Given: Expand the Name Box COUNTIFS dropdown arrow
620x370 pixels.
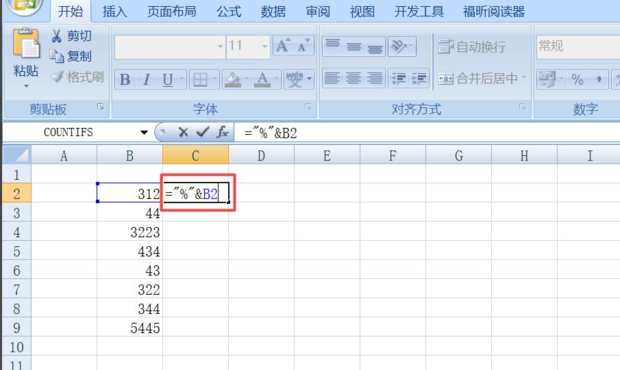Looking at the screenshot, I should pyautogui.click(x=144, y=132).
